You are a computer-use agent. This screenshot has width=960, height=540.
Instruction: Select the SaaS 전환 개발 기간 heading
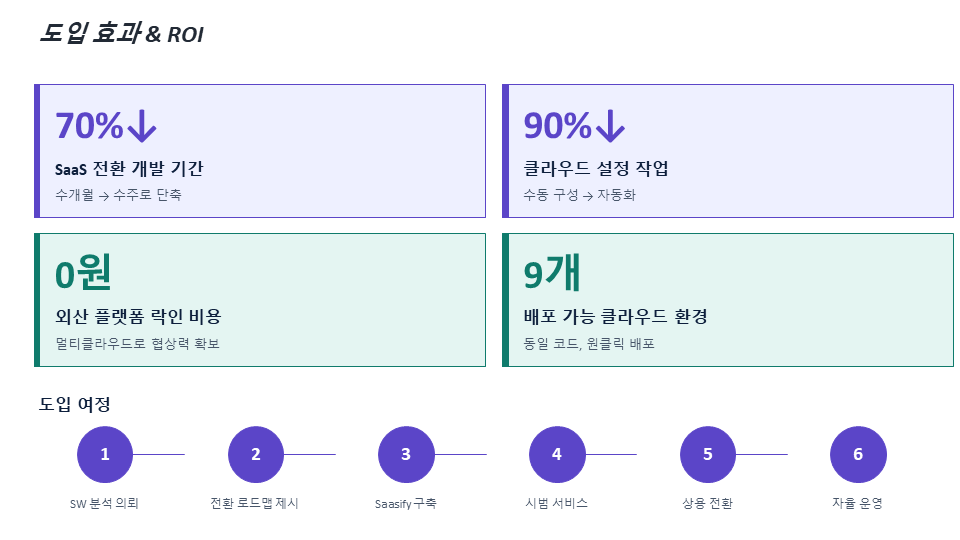pos(129,169)
